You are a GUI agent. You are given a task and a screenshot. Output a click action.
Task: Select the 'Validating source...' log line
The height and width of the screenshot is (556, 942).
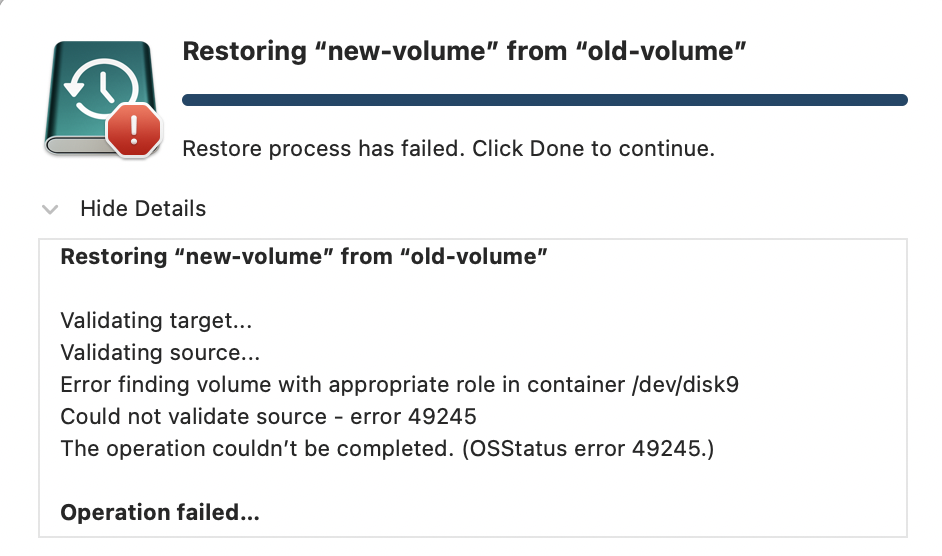click(160, 352)
